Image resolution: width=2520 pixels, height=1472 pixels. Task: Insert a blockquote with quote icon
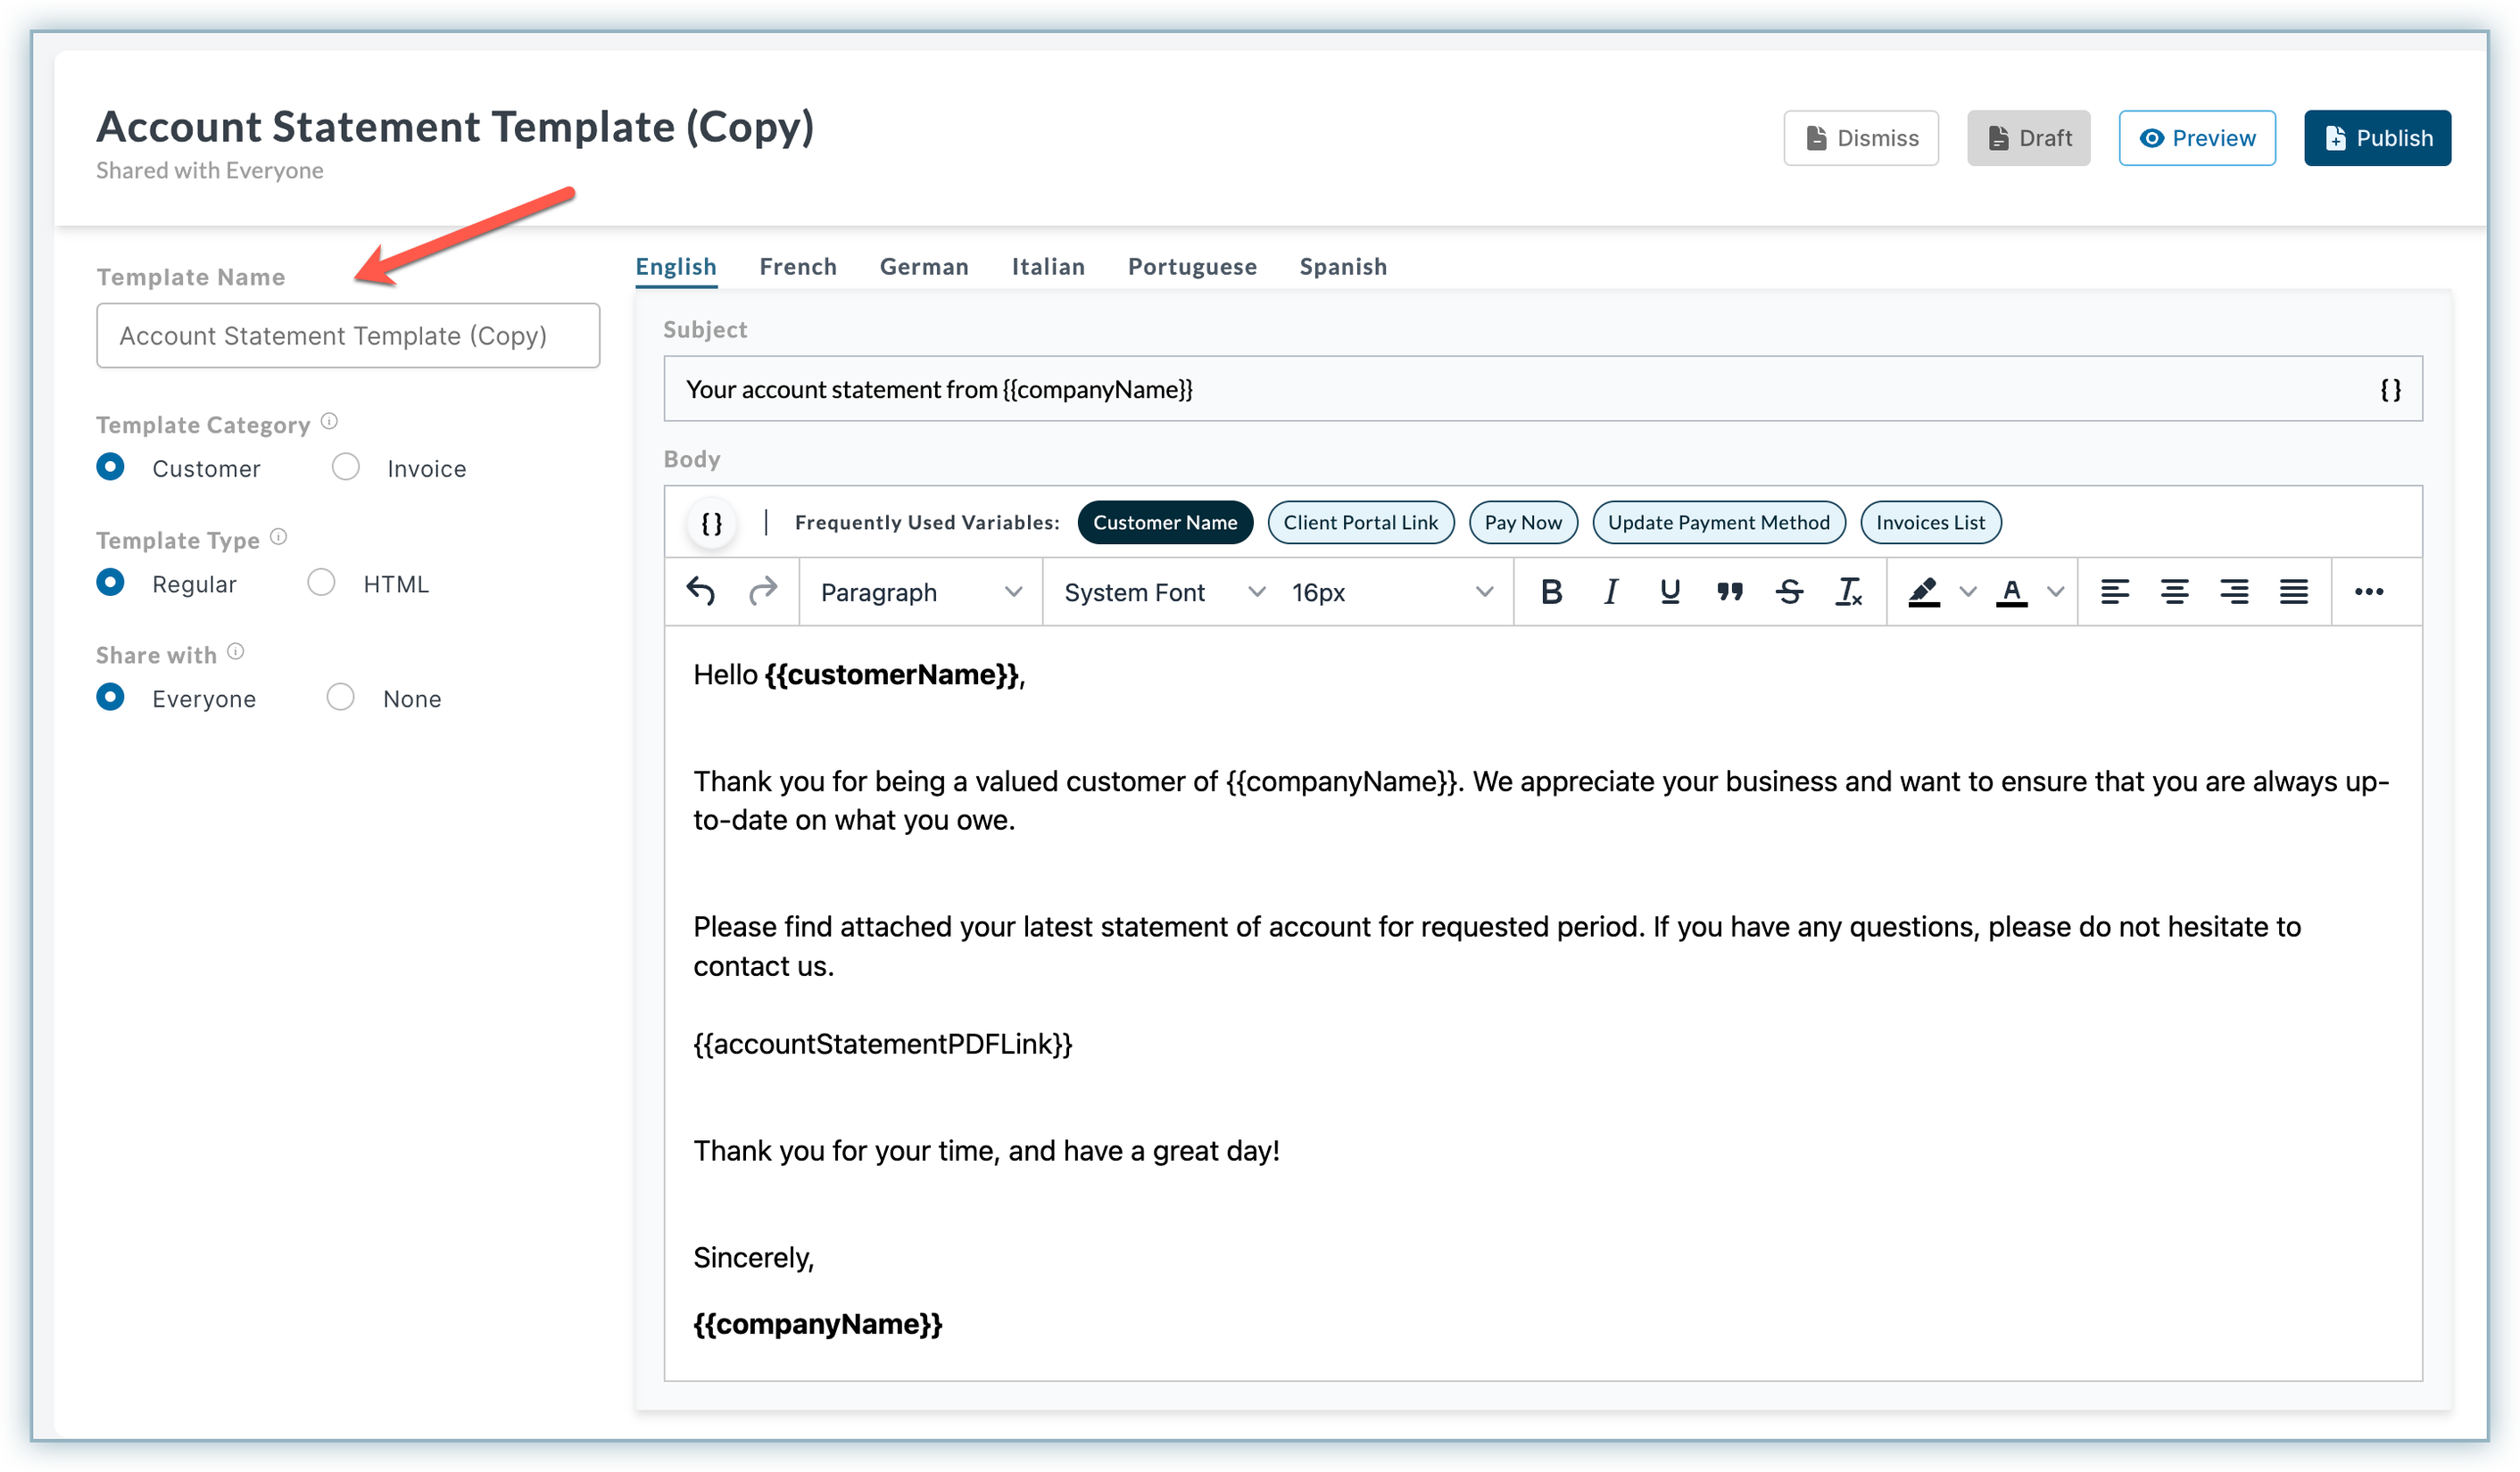(1730, 592)
